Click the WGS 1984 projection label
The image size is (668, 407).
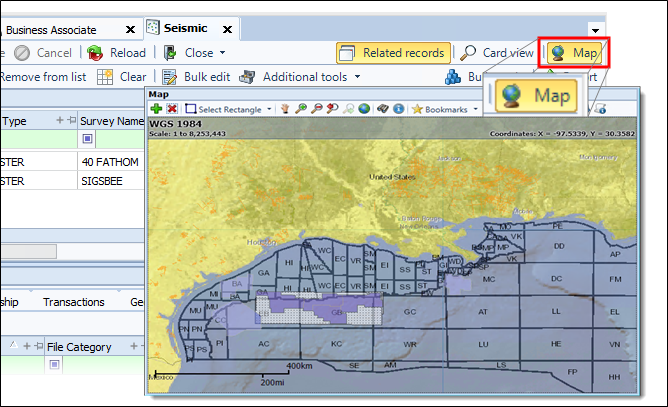coord(176,124)
